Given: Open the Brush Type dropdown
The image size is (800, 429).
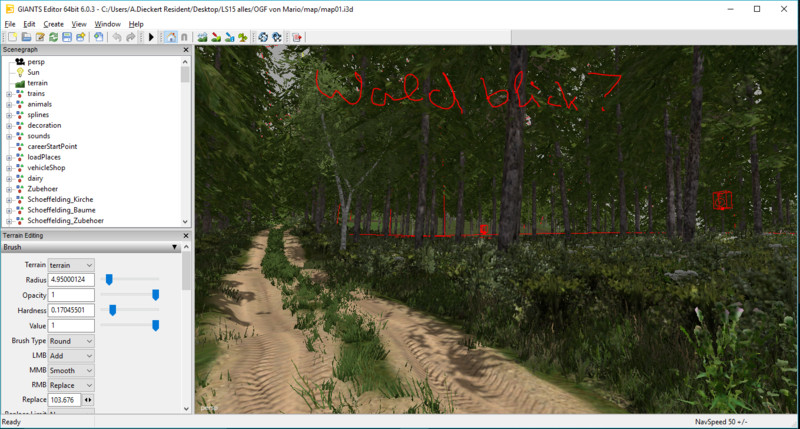Looking at the screenshot, I should point(71,341).
